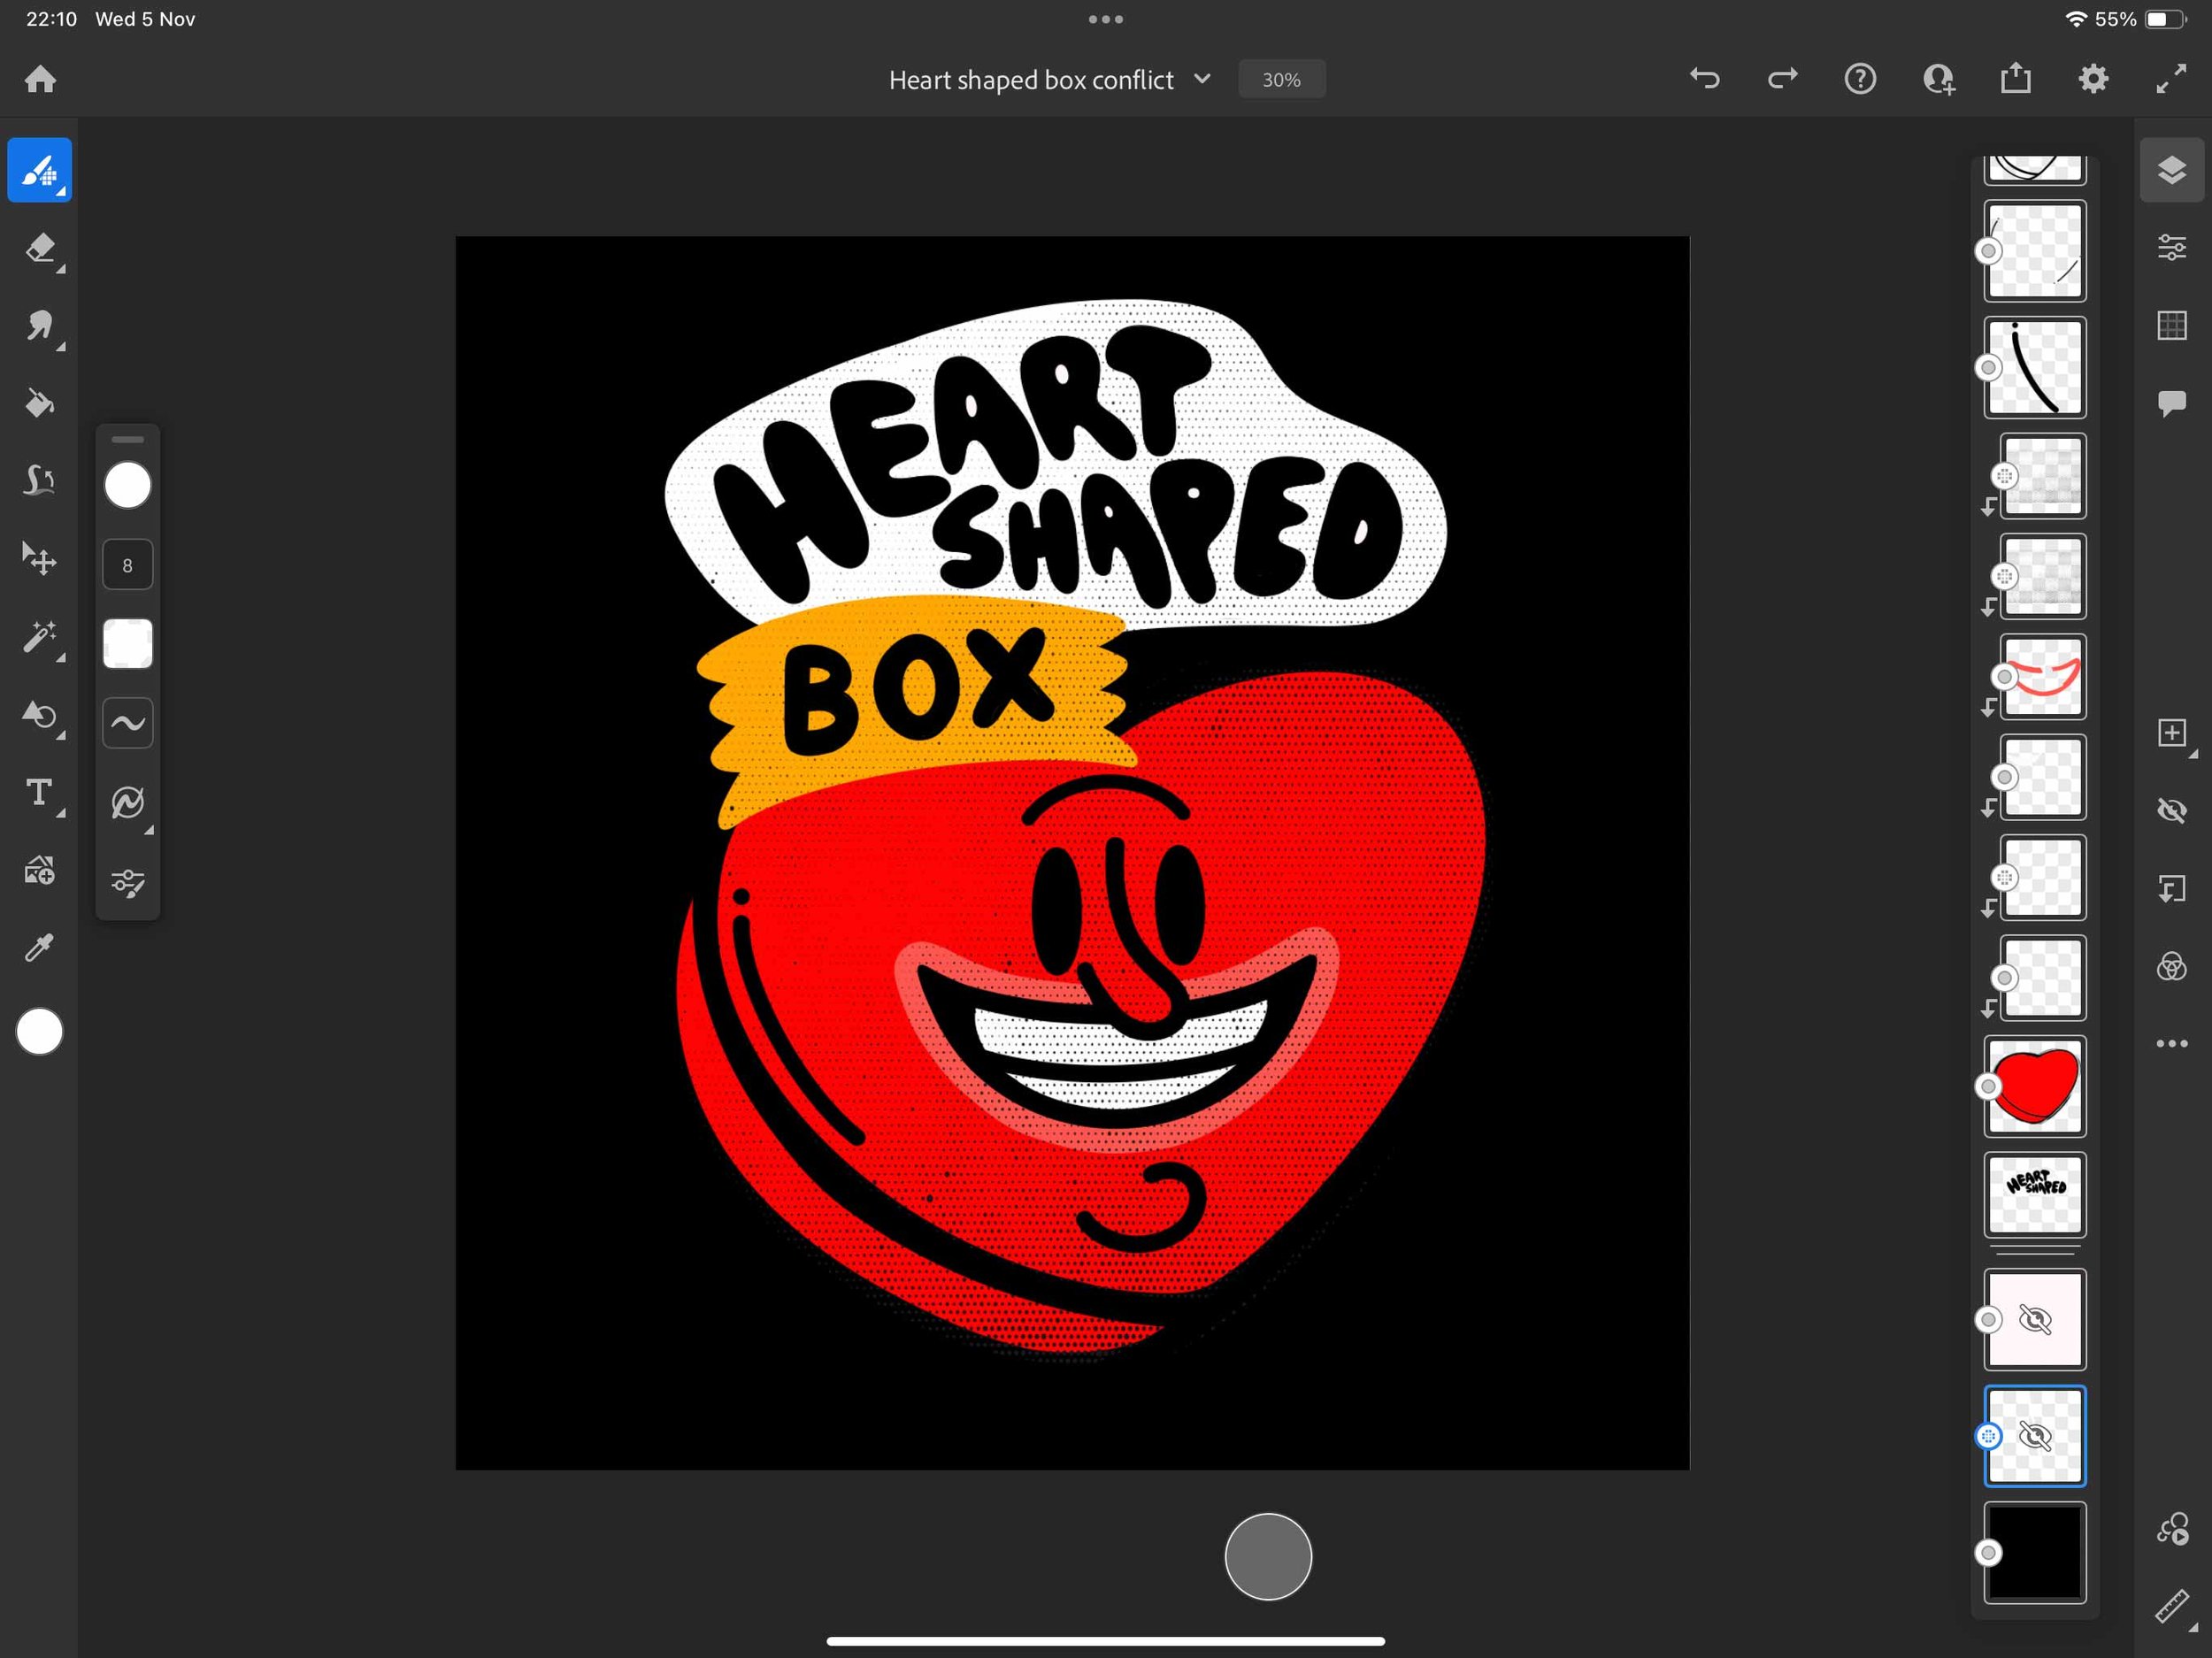Open pressure dynamics brush option

pyautogui.click(x=128, y=802)
